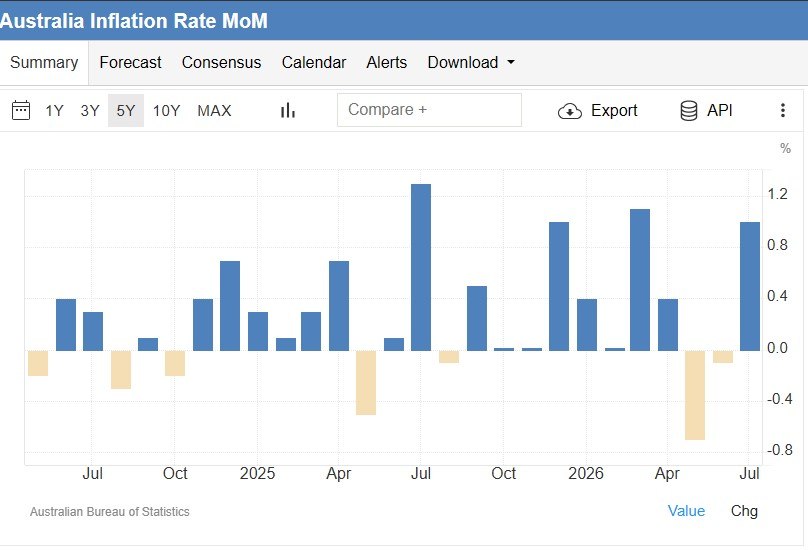
Task: Switch to the Forecast tab
Action: [130, 62]
